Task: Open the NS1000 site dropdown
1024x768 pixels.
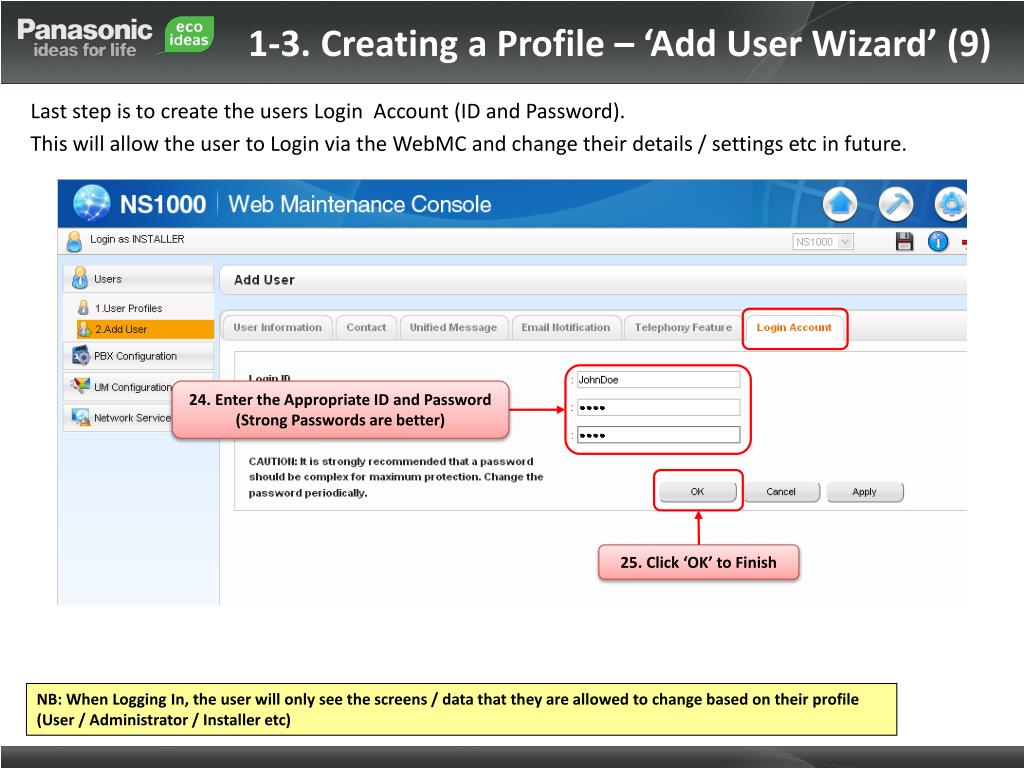Action: (x=823, y=242)
